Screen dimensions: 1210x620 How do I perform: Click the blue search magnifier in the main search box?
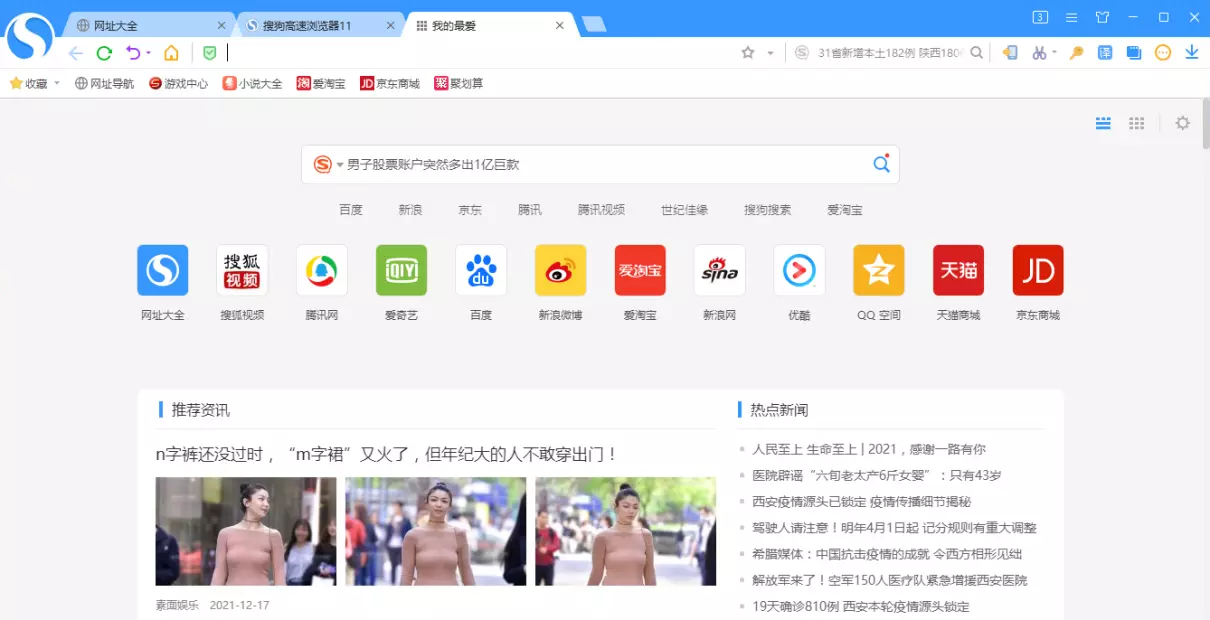click(881, 164)
